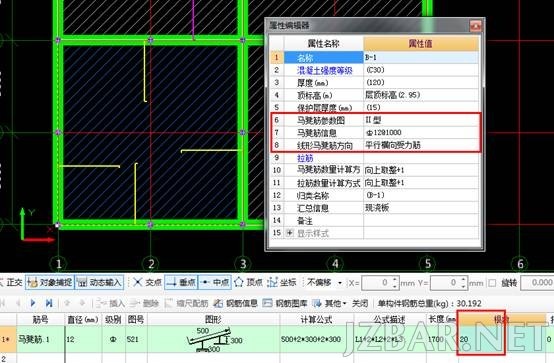
Task: Go to previous rebar record arrow
Action: [x=18, y=303]
